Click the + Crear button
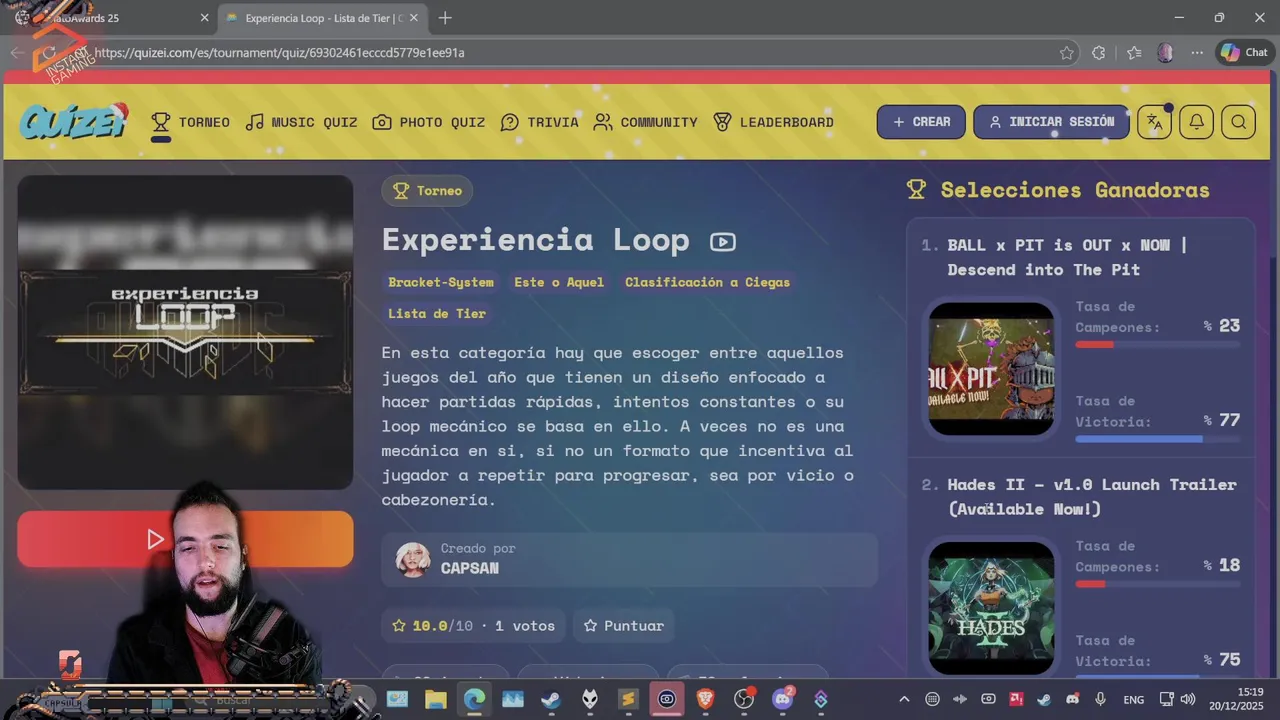The width and height of the screenshot is (1280, 720). pyautogui.click(x=921, y=122)
